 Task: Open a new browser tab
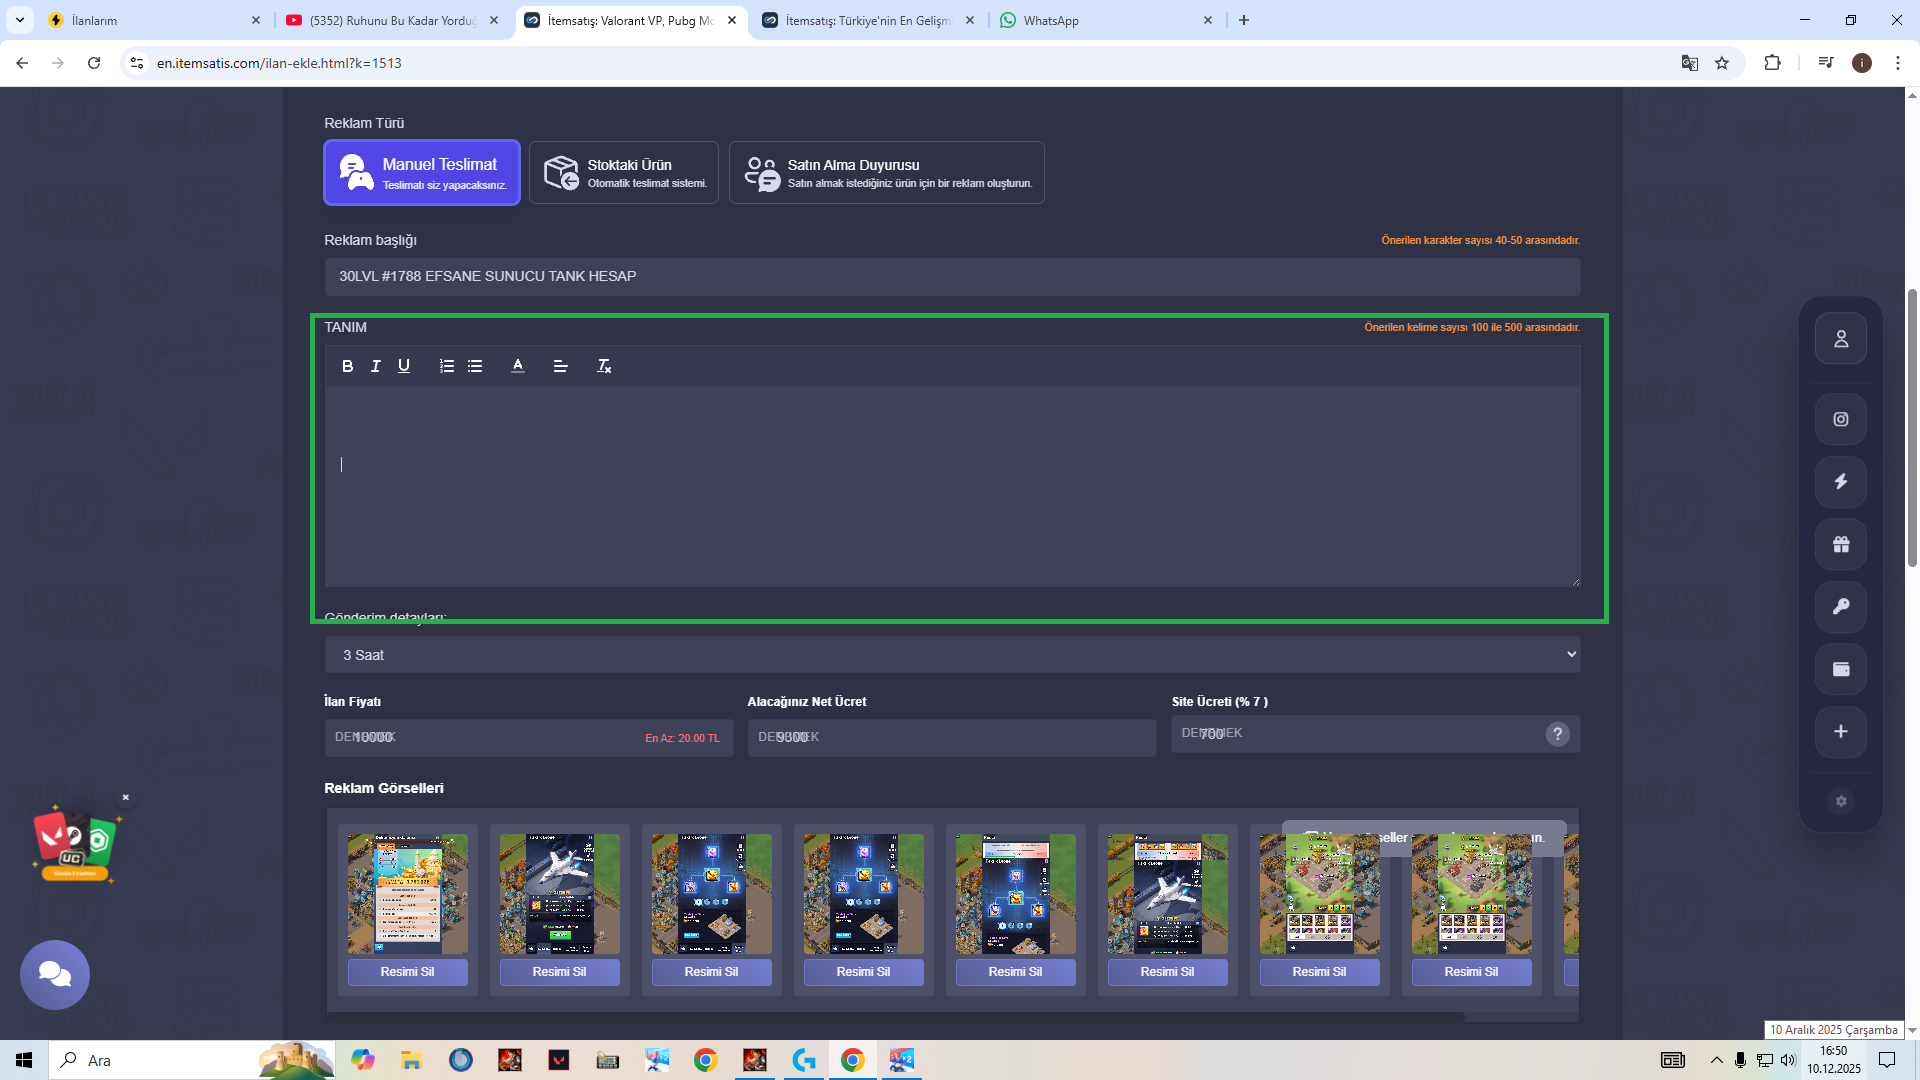[x=1244, y=20]
